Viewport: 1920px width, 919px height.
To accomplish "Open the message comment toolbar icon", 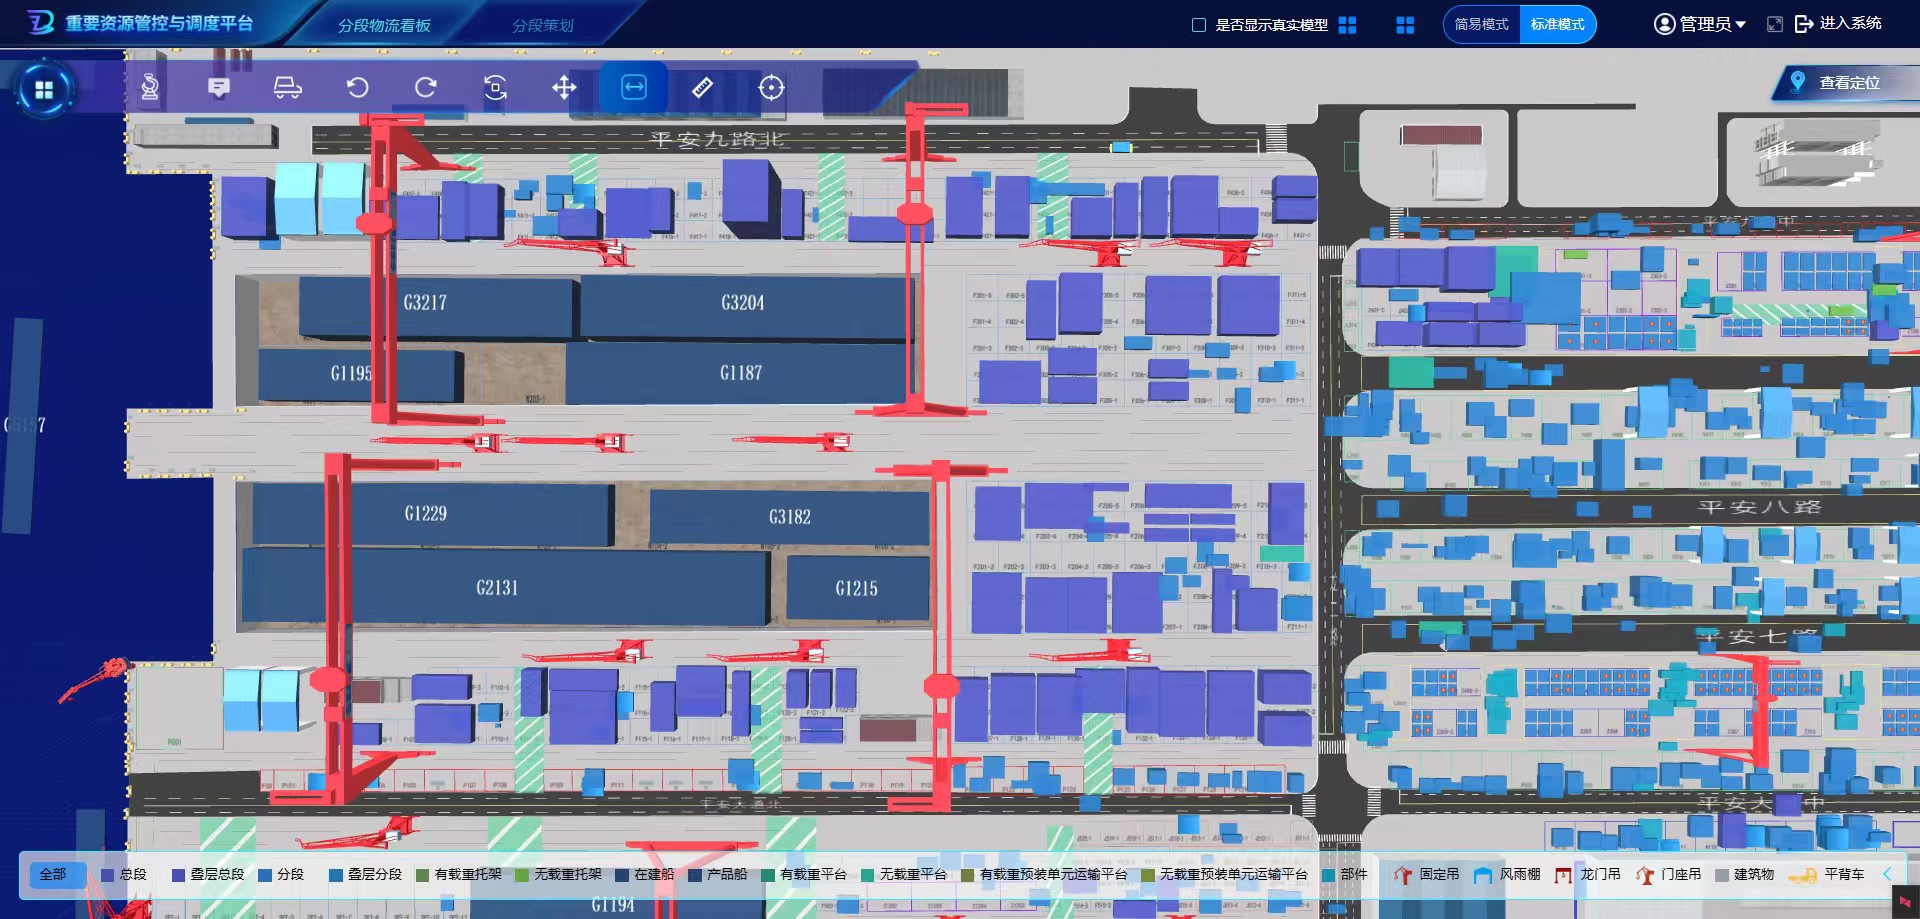I will (x=219, y=88).
